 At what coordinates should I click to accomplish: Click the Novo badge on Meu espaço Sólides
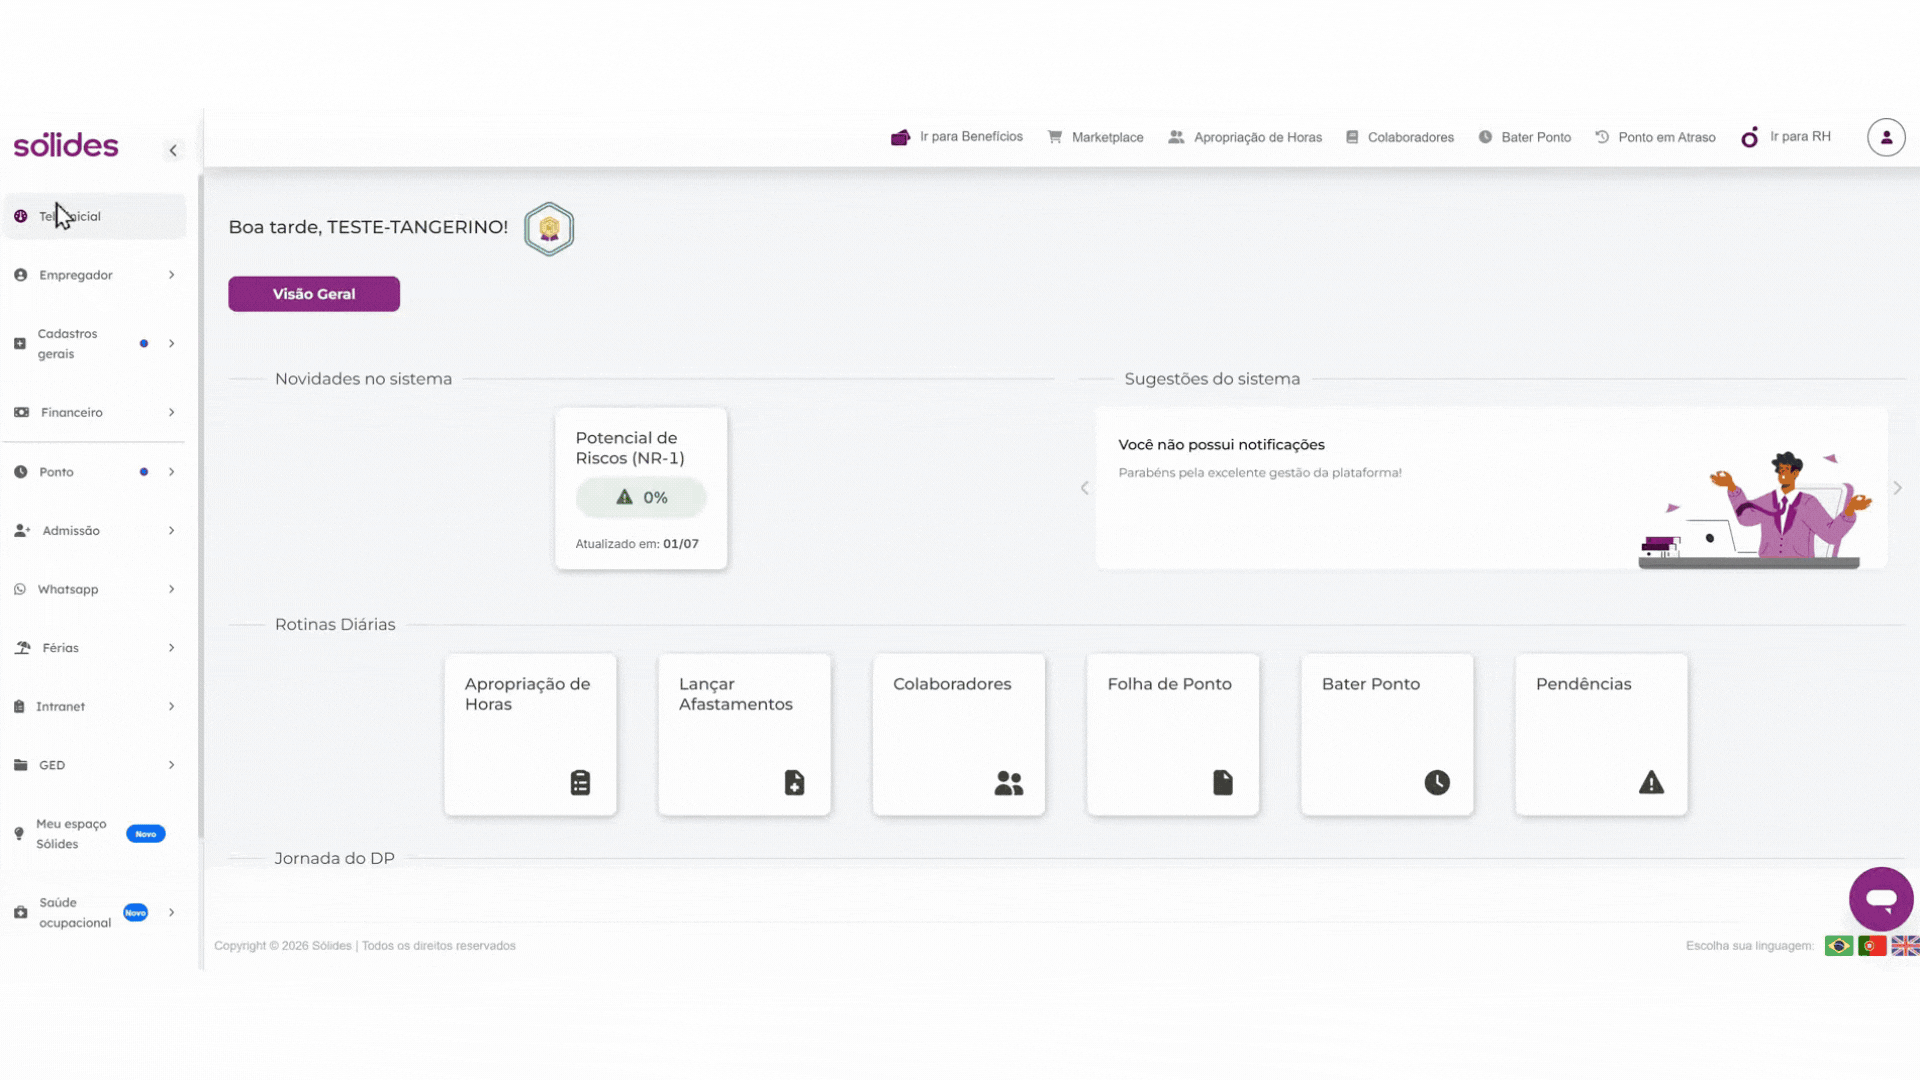tap(146, 834)
